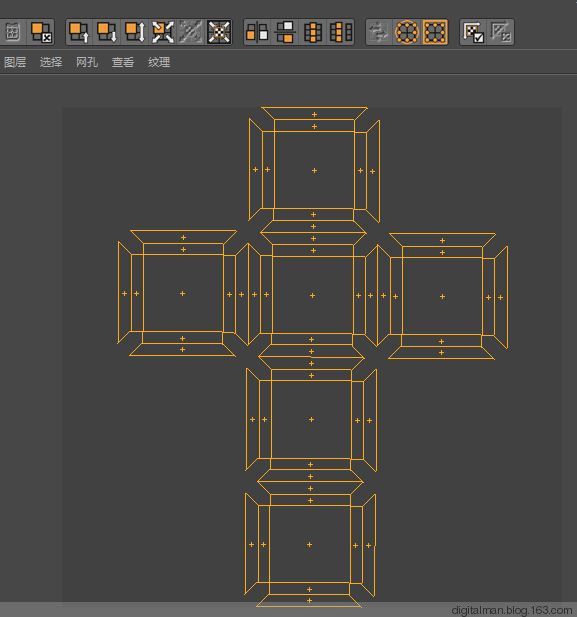Open the 纹理 menu
Viewport: 577px width, 617px height.
pyautogui.click(x=159, y=62)
